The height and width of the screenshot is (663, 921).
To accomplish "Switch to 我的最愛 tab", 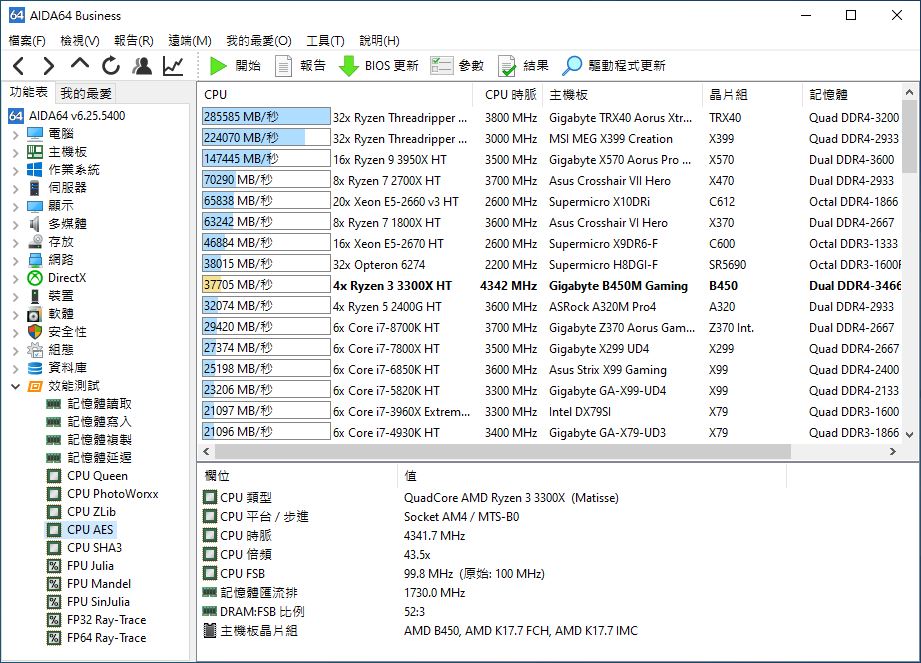I will click(86, 93).
